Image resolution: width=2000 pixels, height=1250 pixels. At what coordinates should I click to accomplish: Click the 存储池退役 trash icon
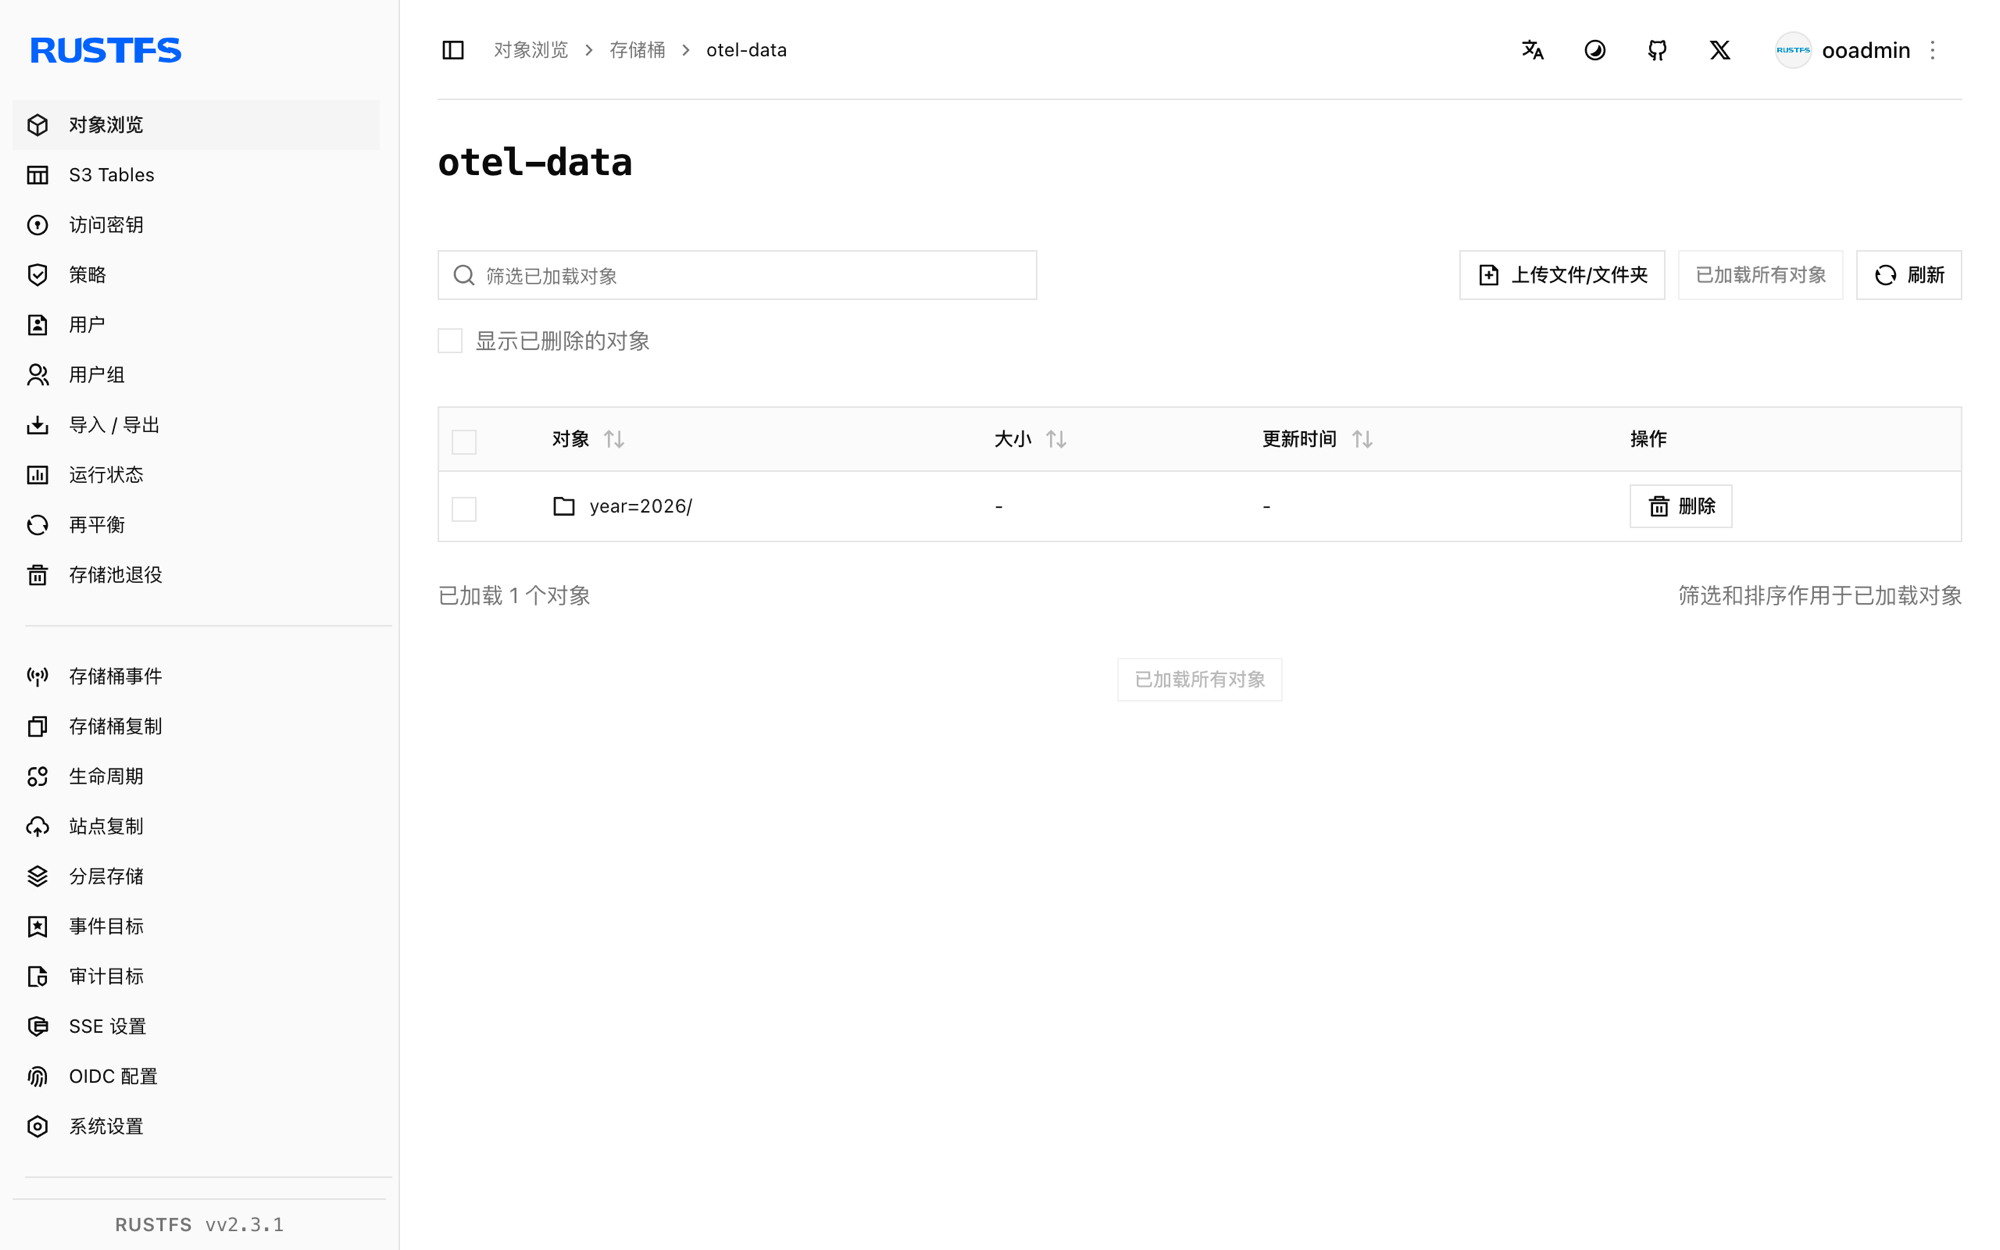(38, 575)
